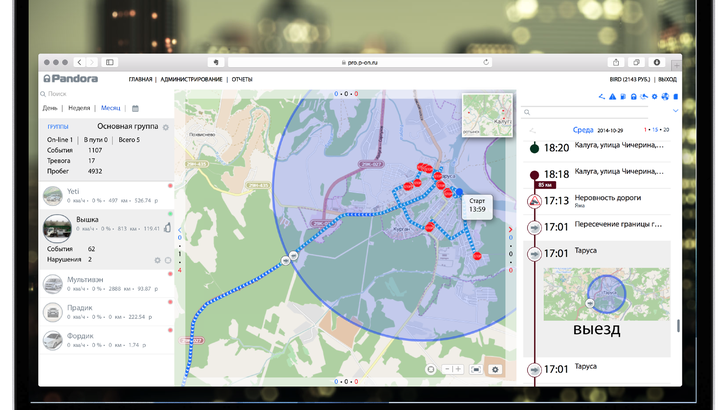Select the День period filter

[x=50, y=108]
